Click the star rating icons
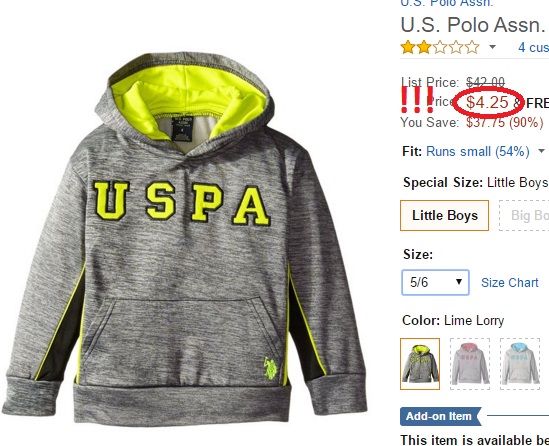Image resolution: width=549 pixels, height=446 pixels. 440,47
